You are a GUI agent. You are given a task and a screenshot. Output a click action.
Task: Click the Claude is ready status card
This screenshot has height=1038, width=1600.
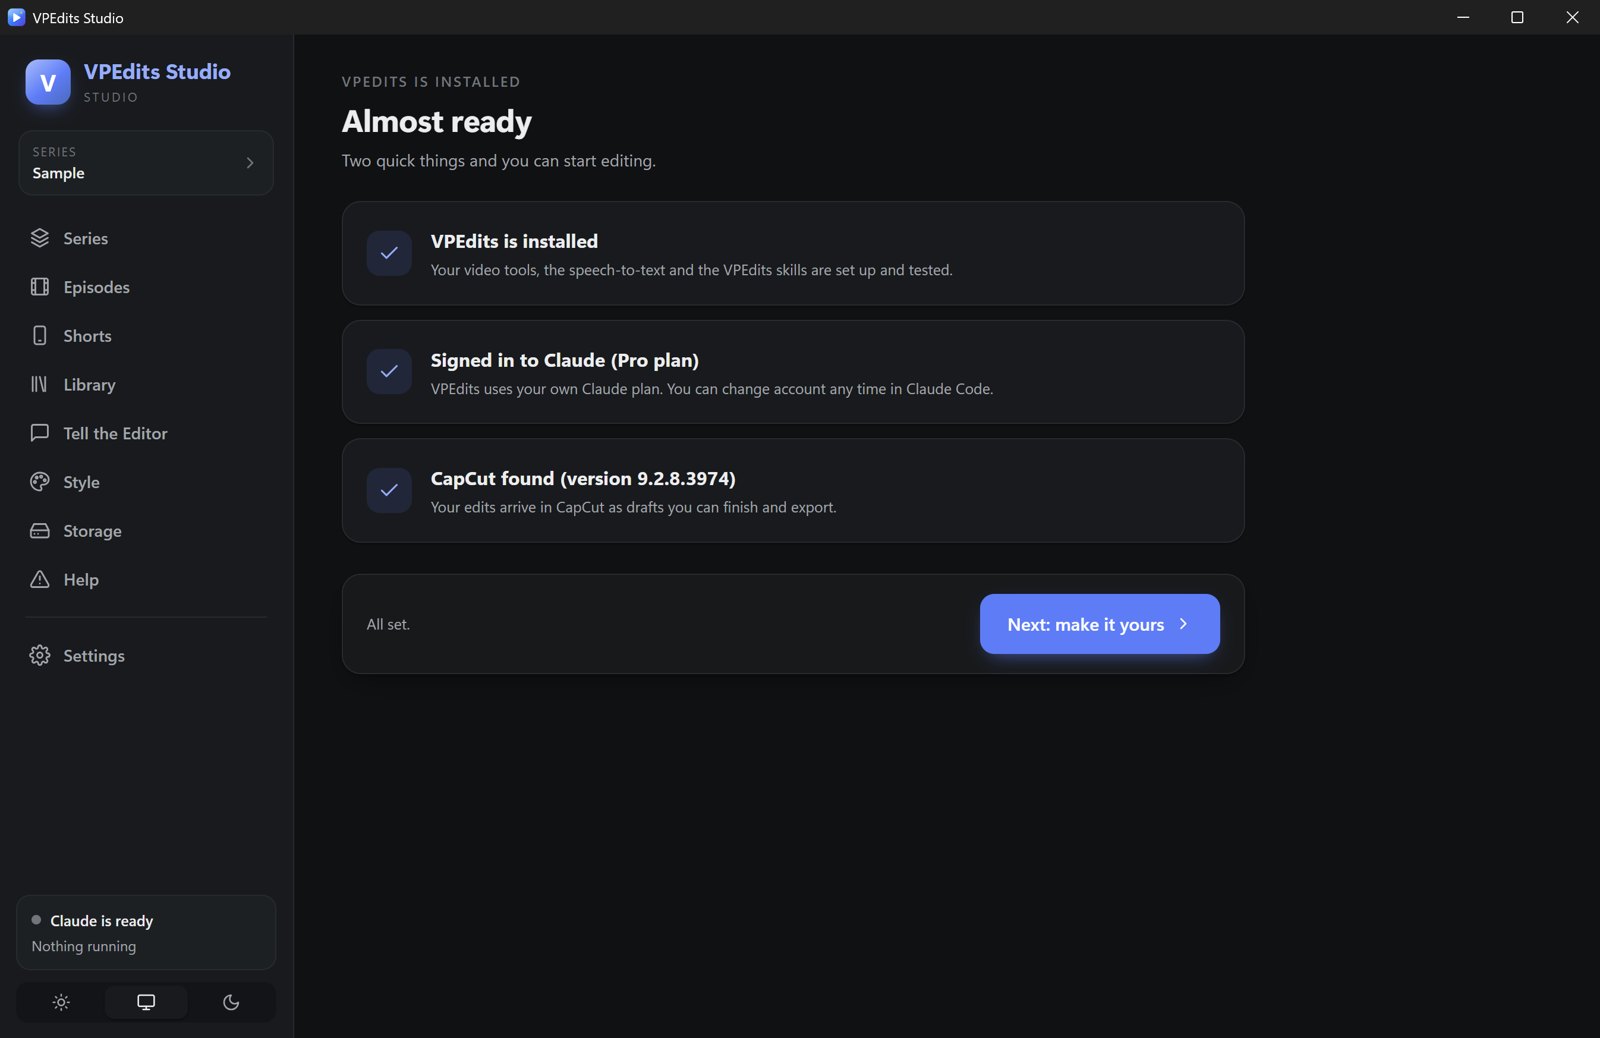tap(146, 932)
